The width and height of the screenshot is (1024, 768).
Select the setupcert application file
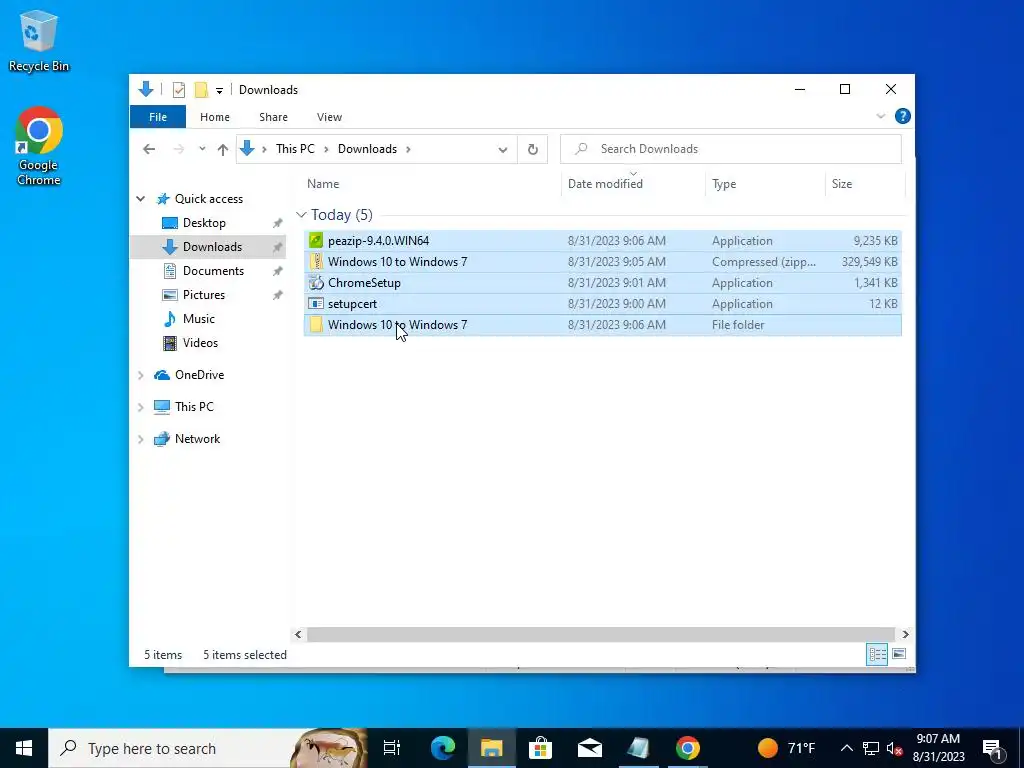click(x=602, y=304)
